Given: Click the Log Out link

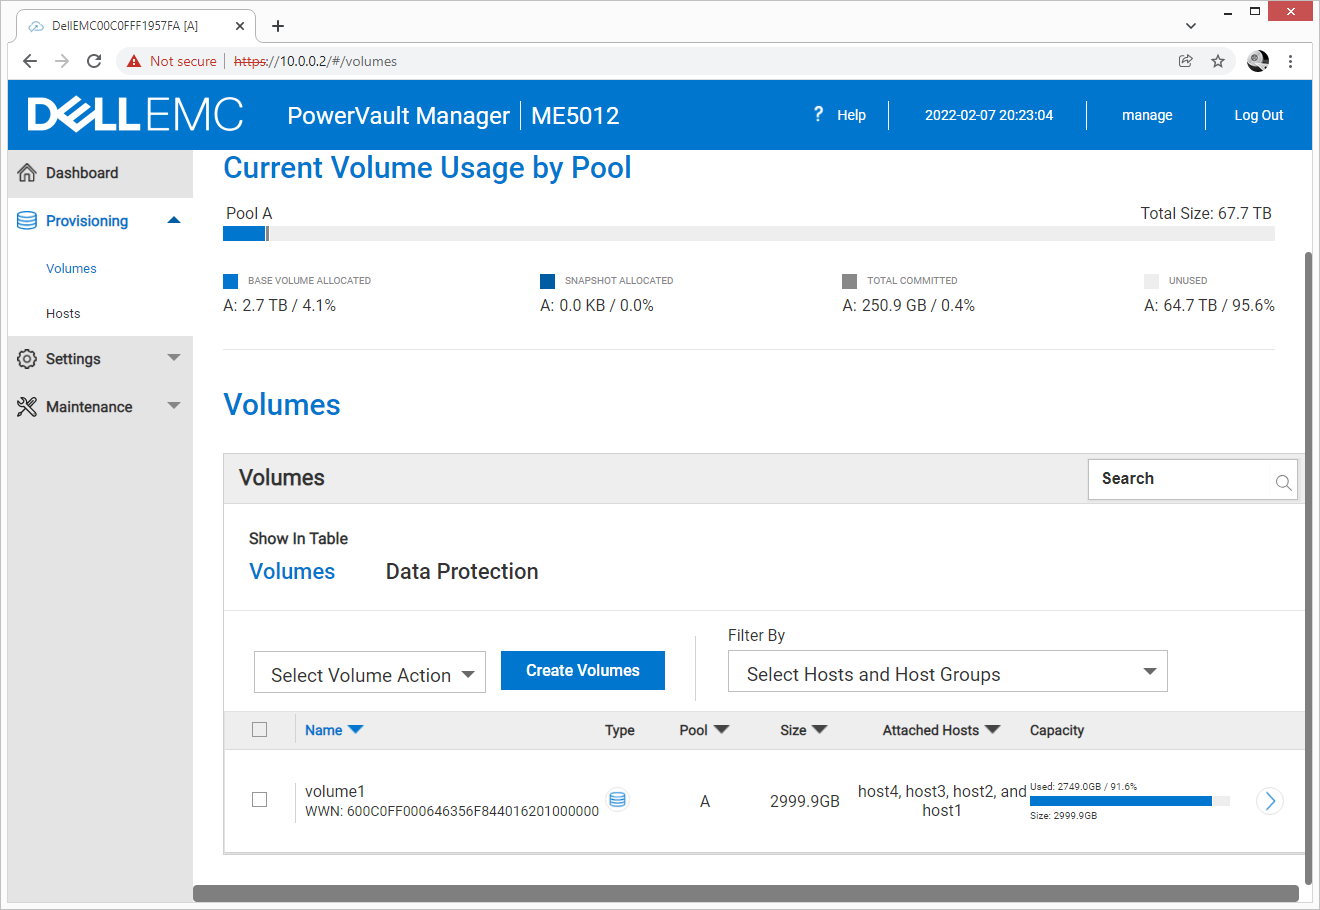Looking at the screenshot, I should point(1258,115).
